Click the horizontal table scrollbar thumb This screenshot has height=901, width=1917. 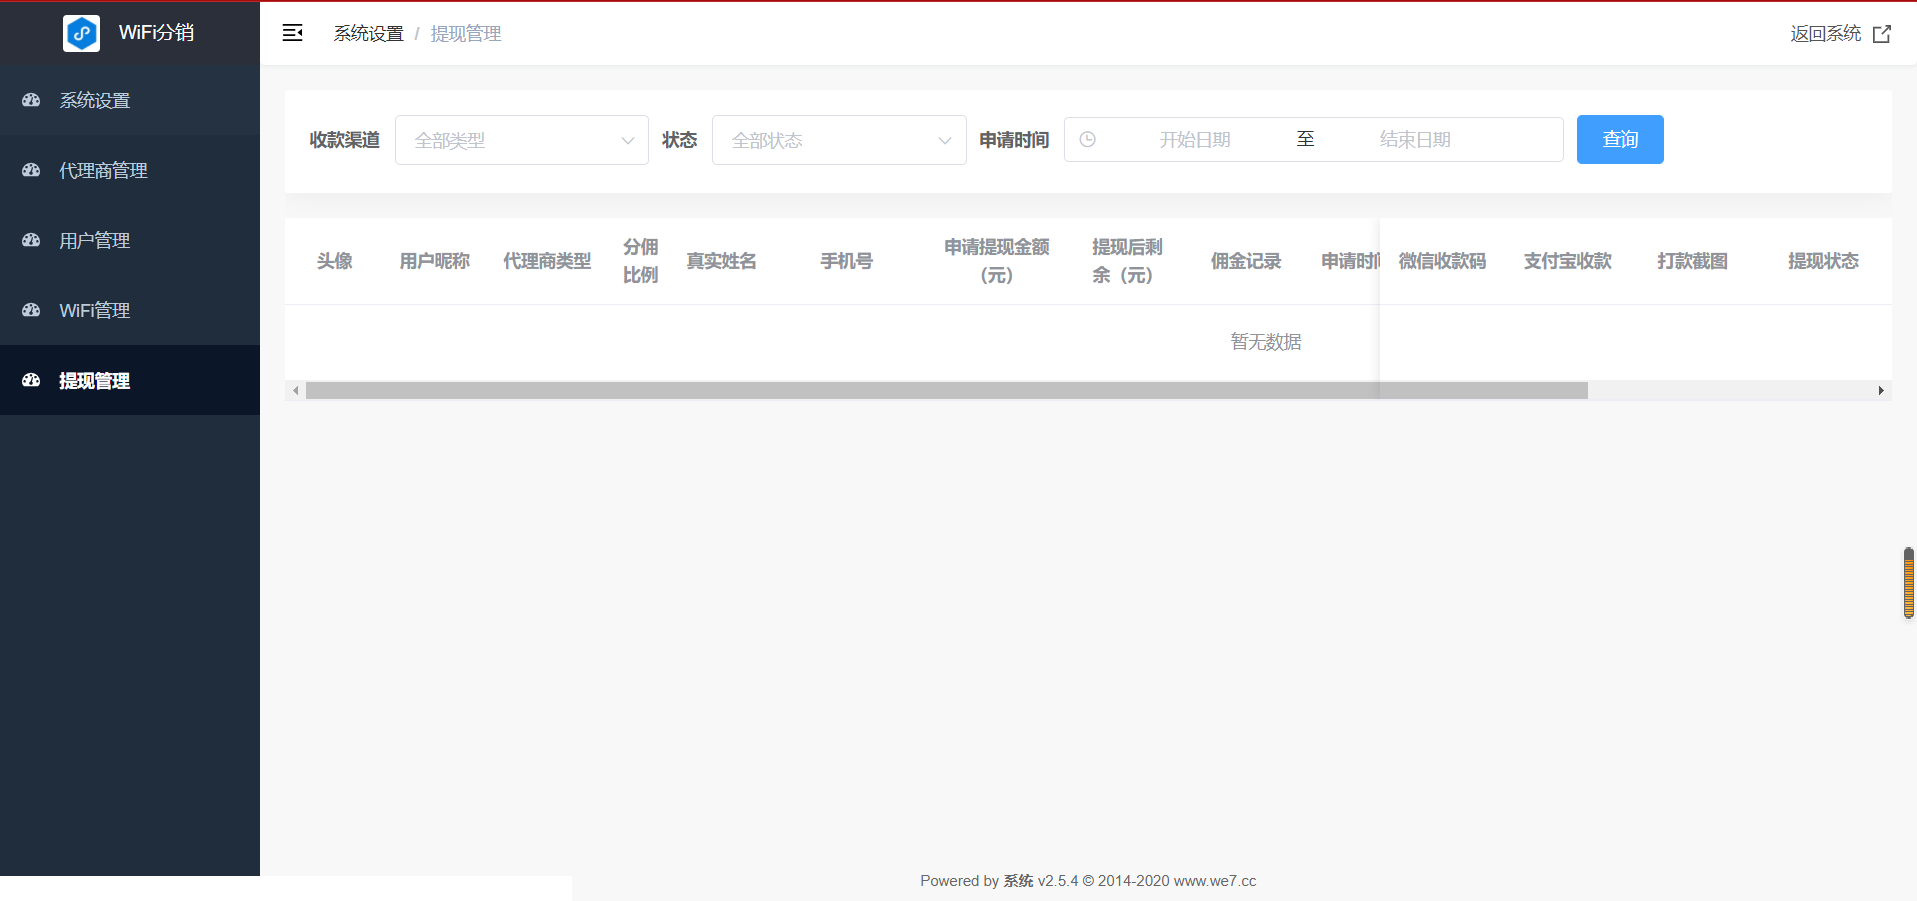[x=946, y=391]
